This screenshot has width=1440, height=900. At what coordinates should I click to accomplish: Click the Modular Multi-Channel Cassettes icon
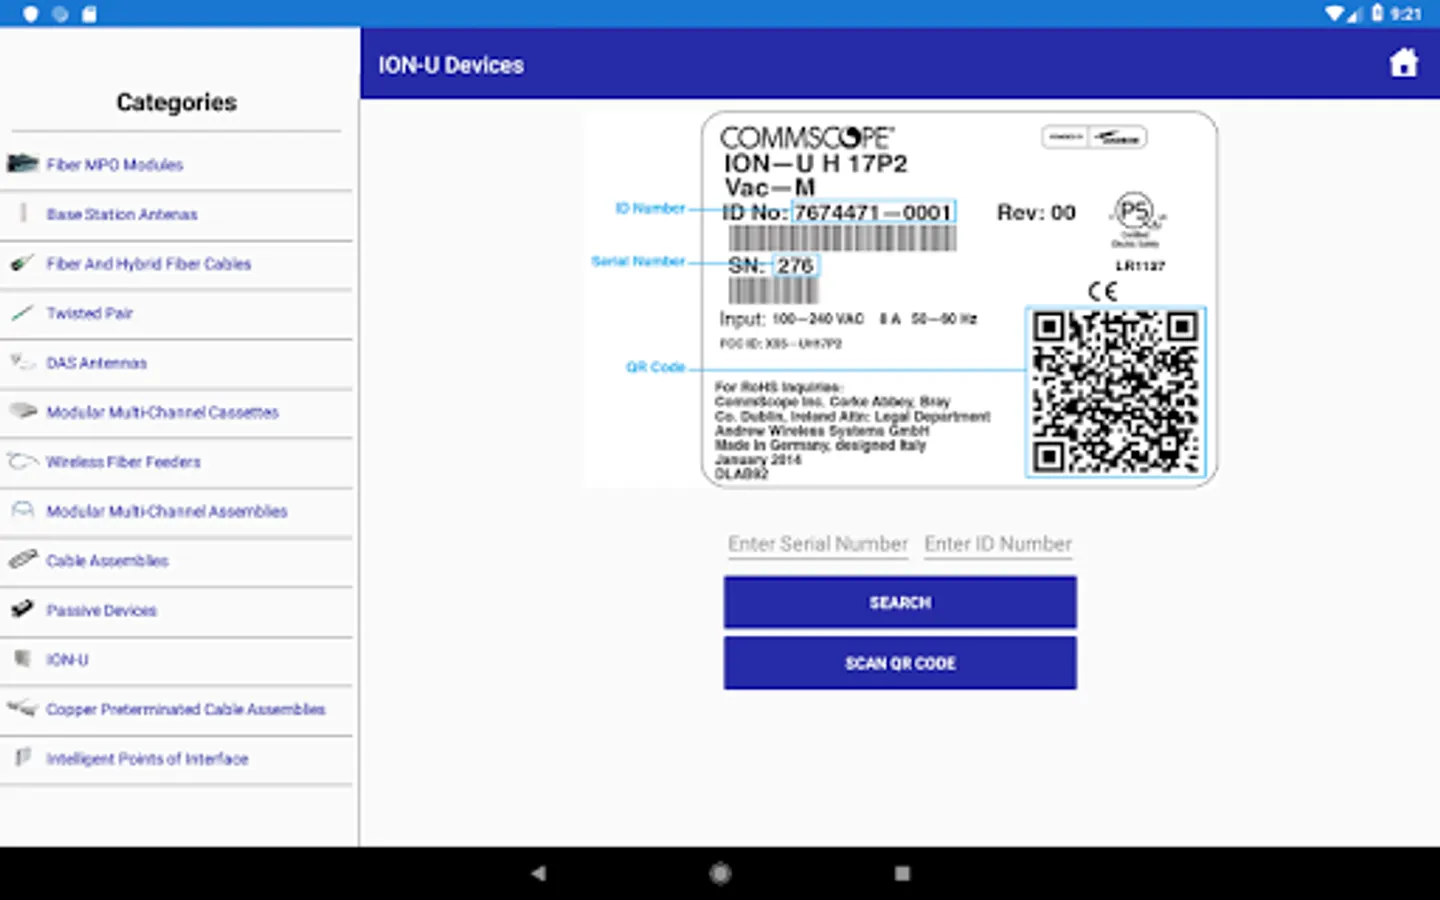[x=22, y=411]
